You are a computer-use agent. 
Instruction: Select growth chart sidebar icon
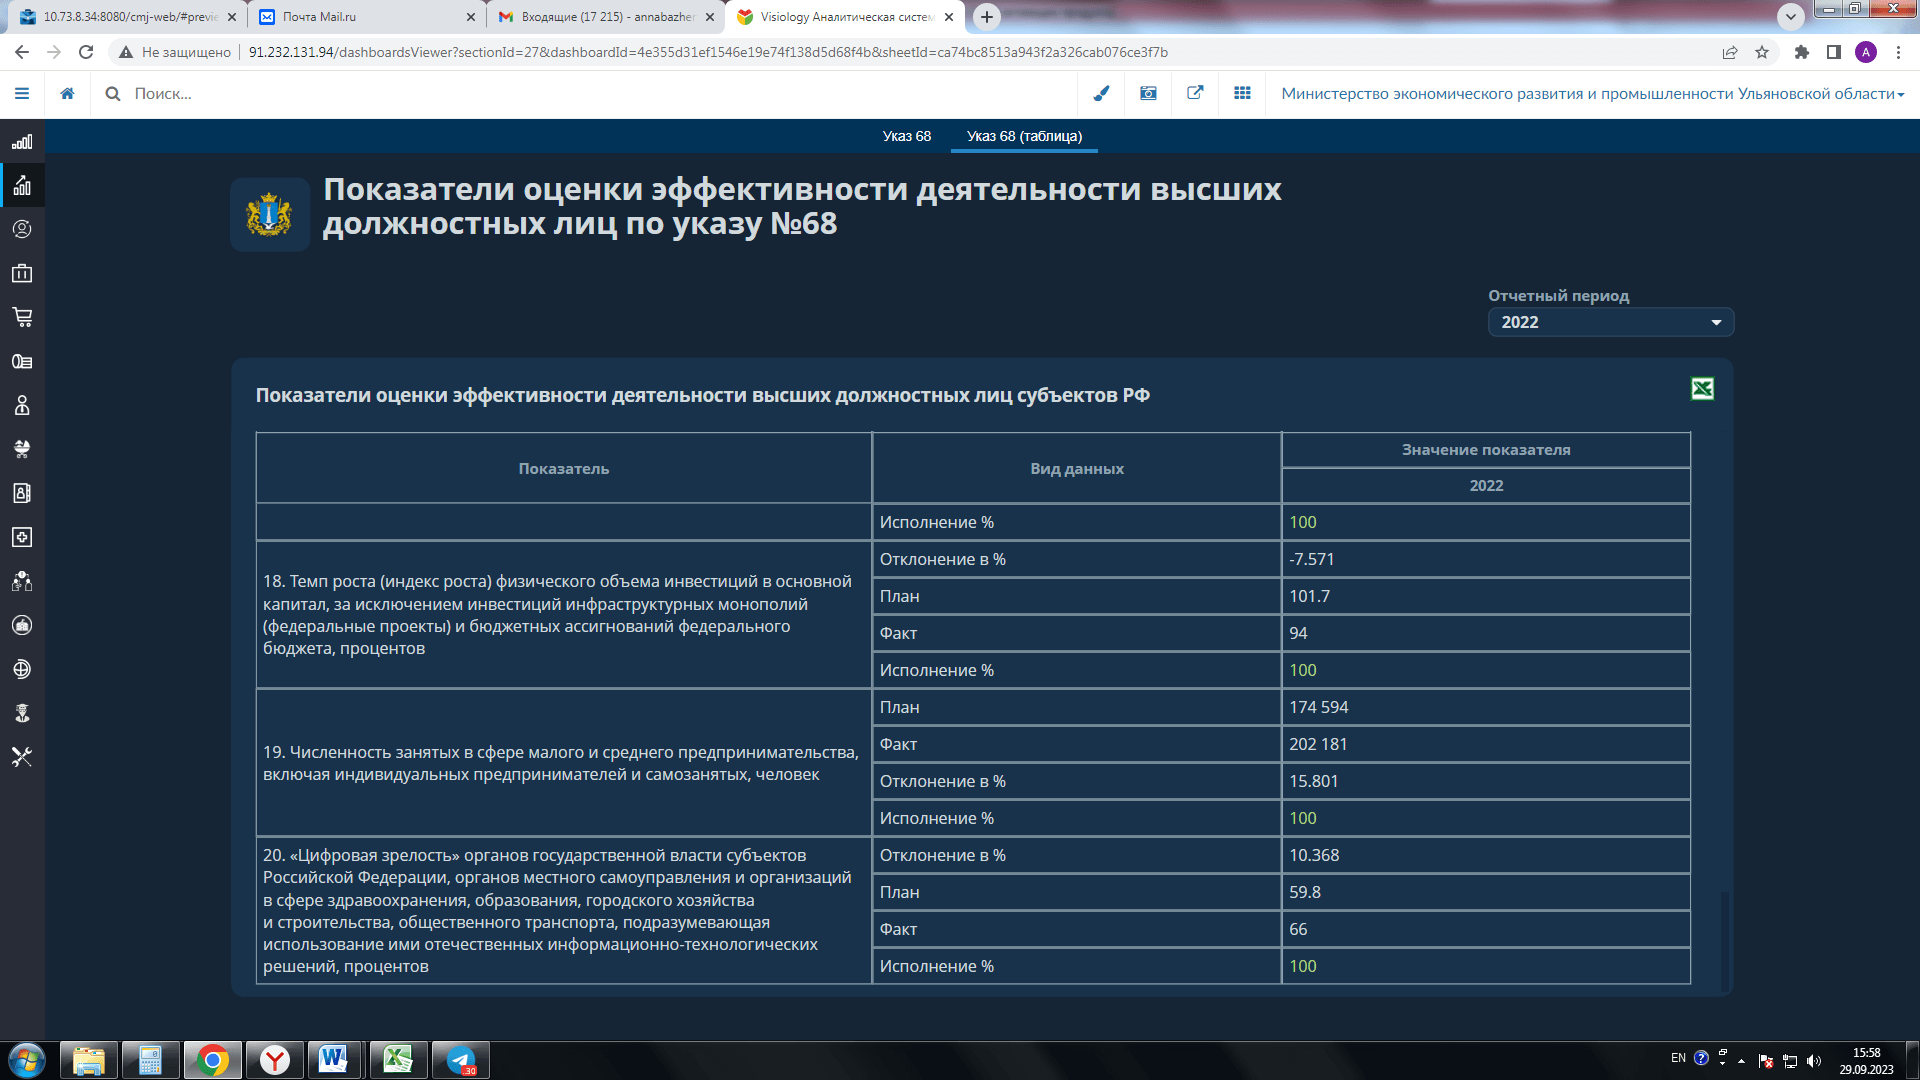coord(22,185)
